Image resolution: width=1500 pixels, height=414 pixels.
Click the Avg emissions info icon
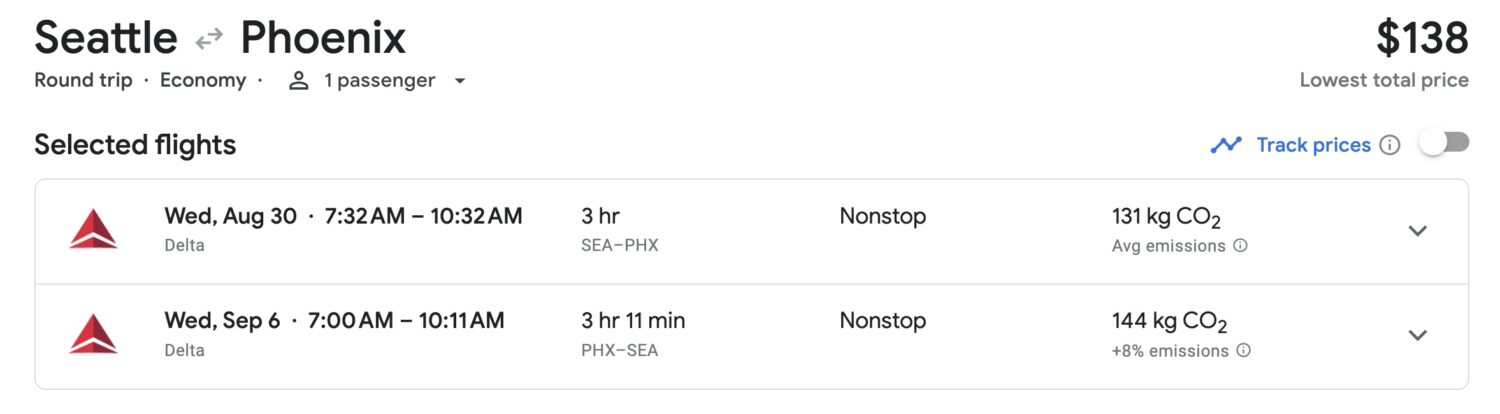(x=1240, y=246)
